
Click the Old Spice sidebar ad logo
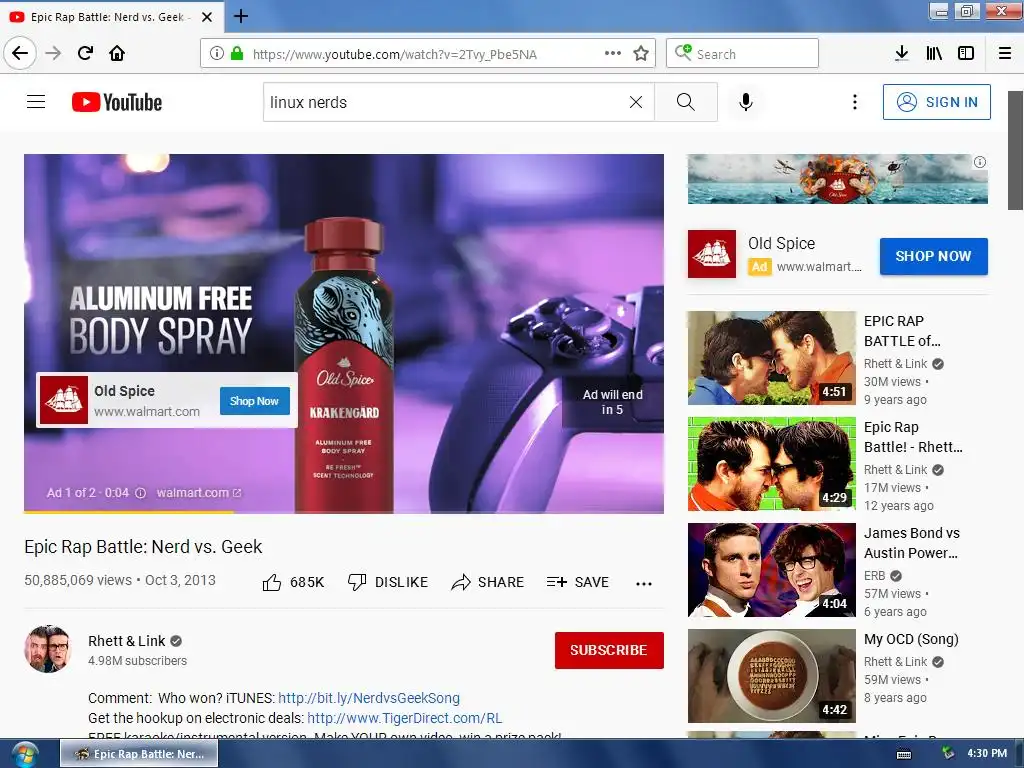point(712,254)
